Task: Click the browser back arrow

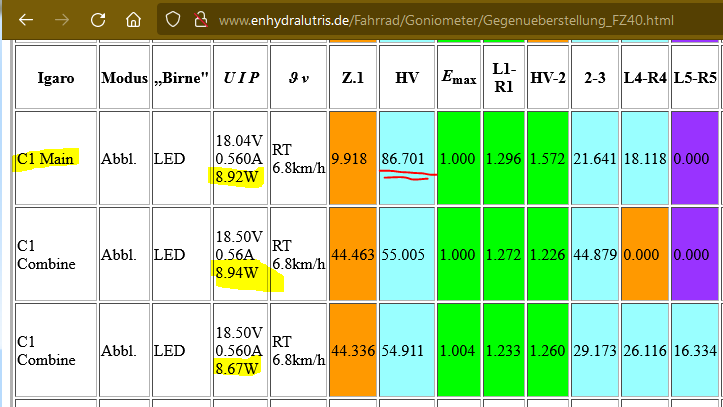Action: tap(26, 20)
